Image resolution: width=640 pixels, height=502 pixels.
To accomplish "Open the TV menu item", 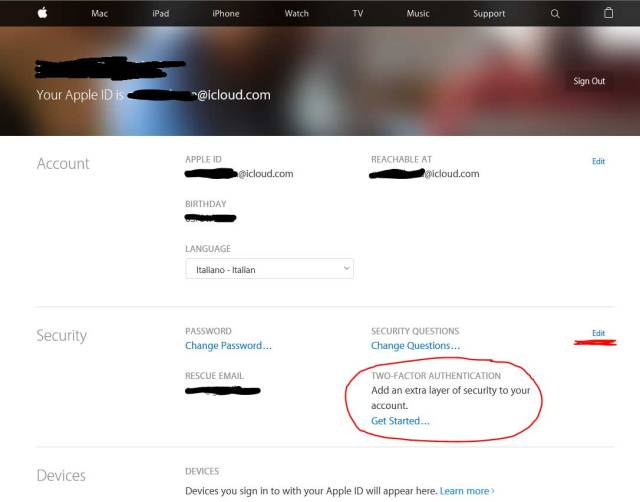I will pyautogui.click(x=358, y=13).
